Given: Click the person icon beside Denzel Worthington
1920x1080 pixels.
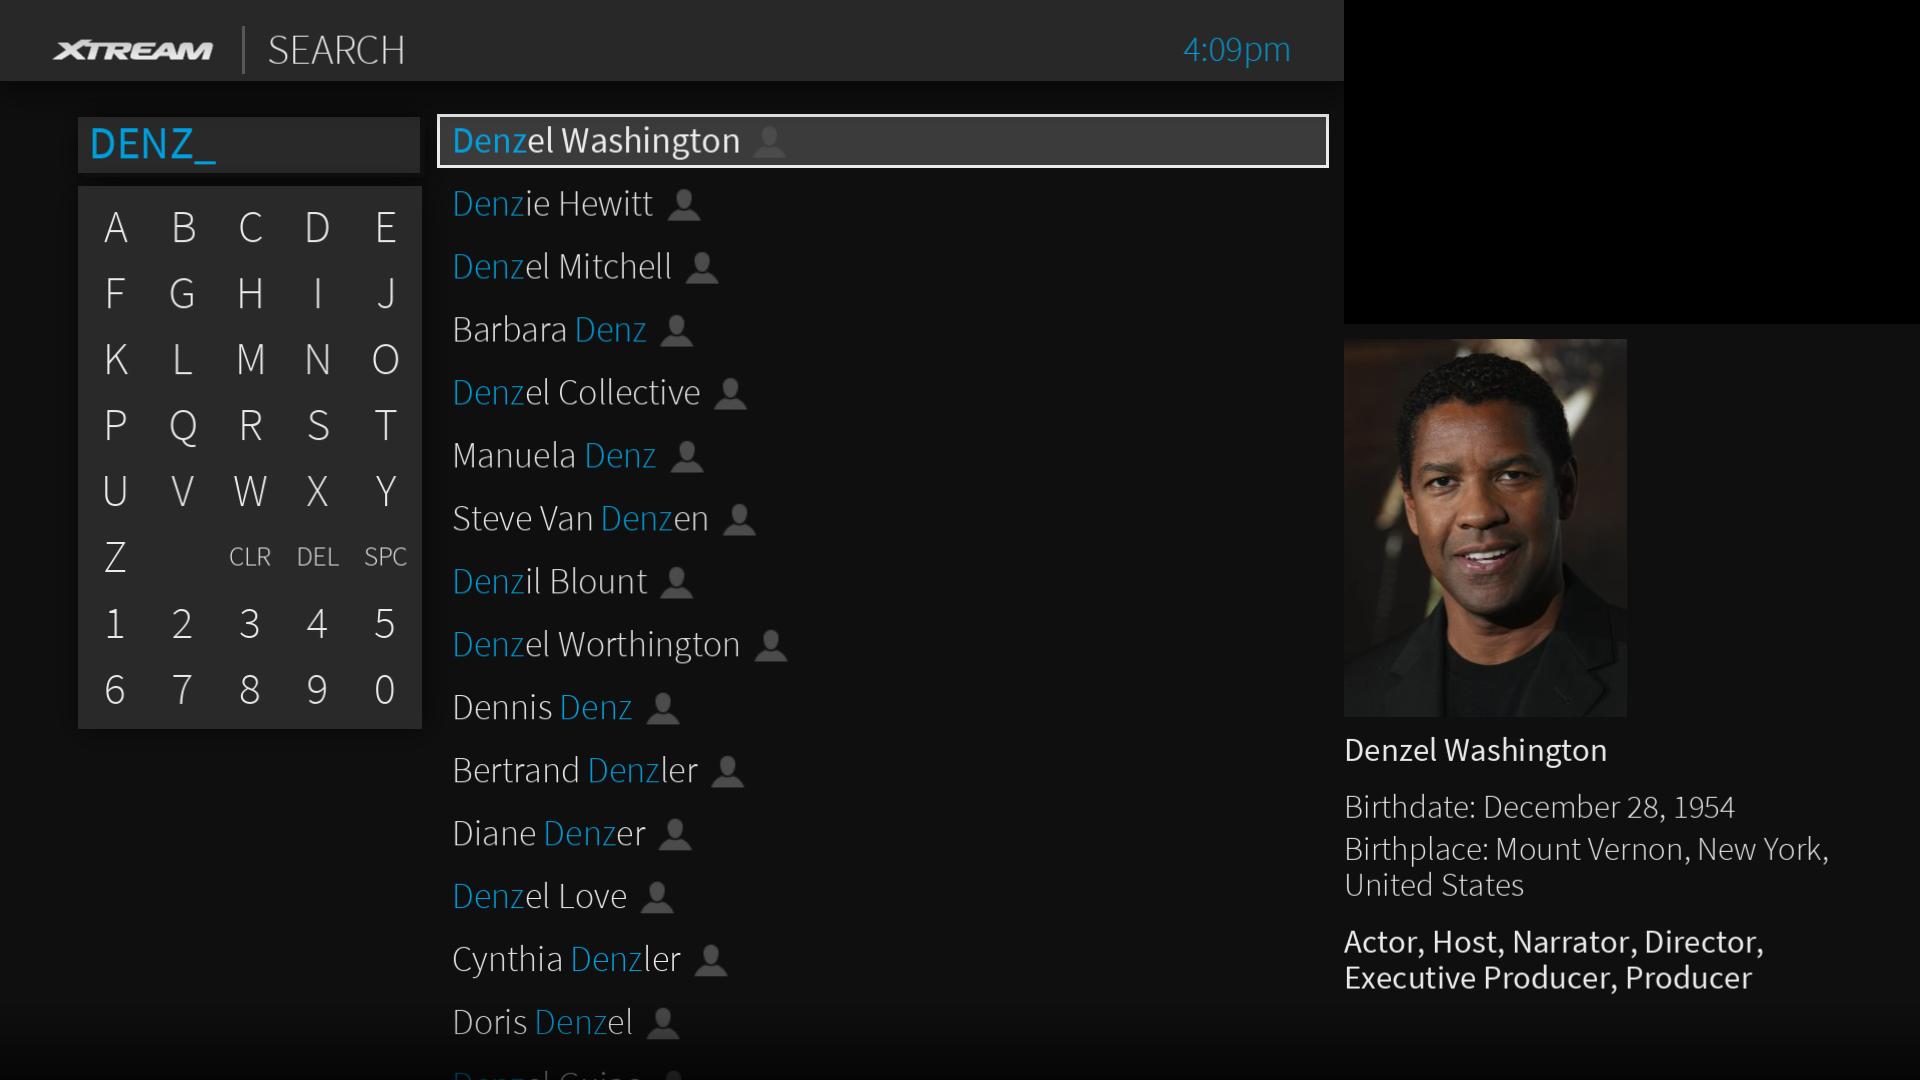Looking at the screenshot, I should tap(771, 646).
